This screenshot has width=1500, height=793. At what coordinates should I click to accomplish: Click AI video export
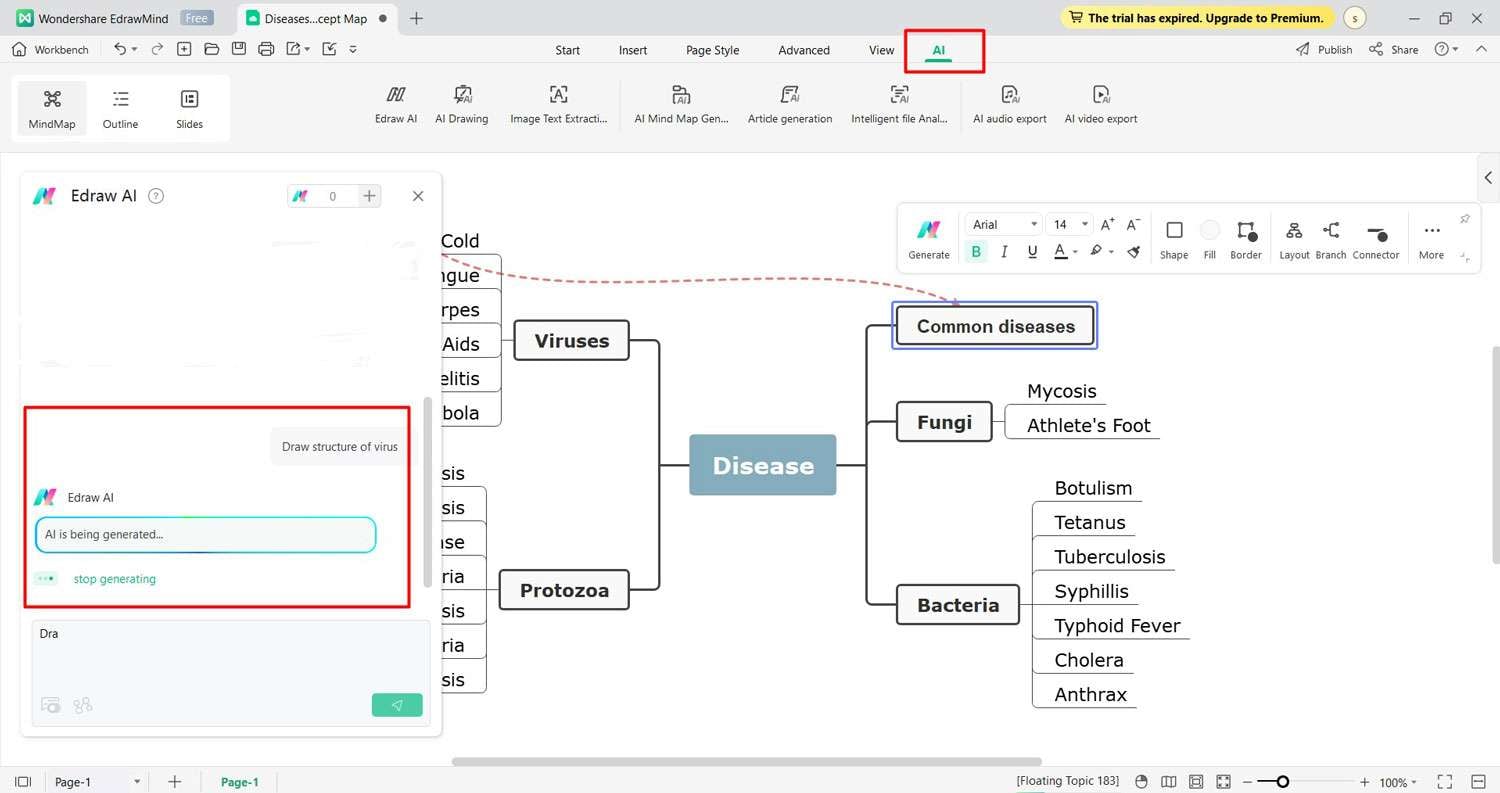[1101, 105]
